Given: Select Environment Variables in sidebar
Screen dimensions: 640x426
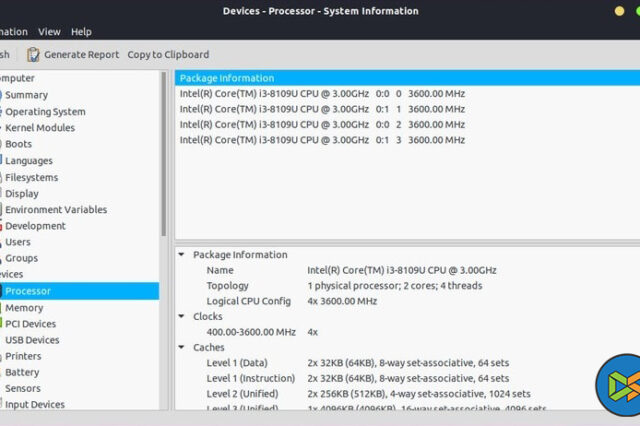Looking at the screenshot, I should [x=56, y=210].
